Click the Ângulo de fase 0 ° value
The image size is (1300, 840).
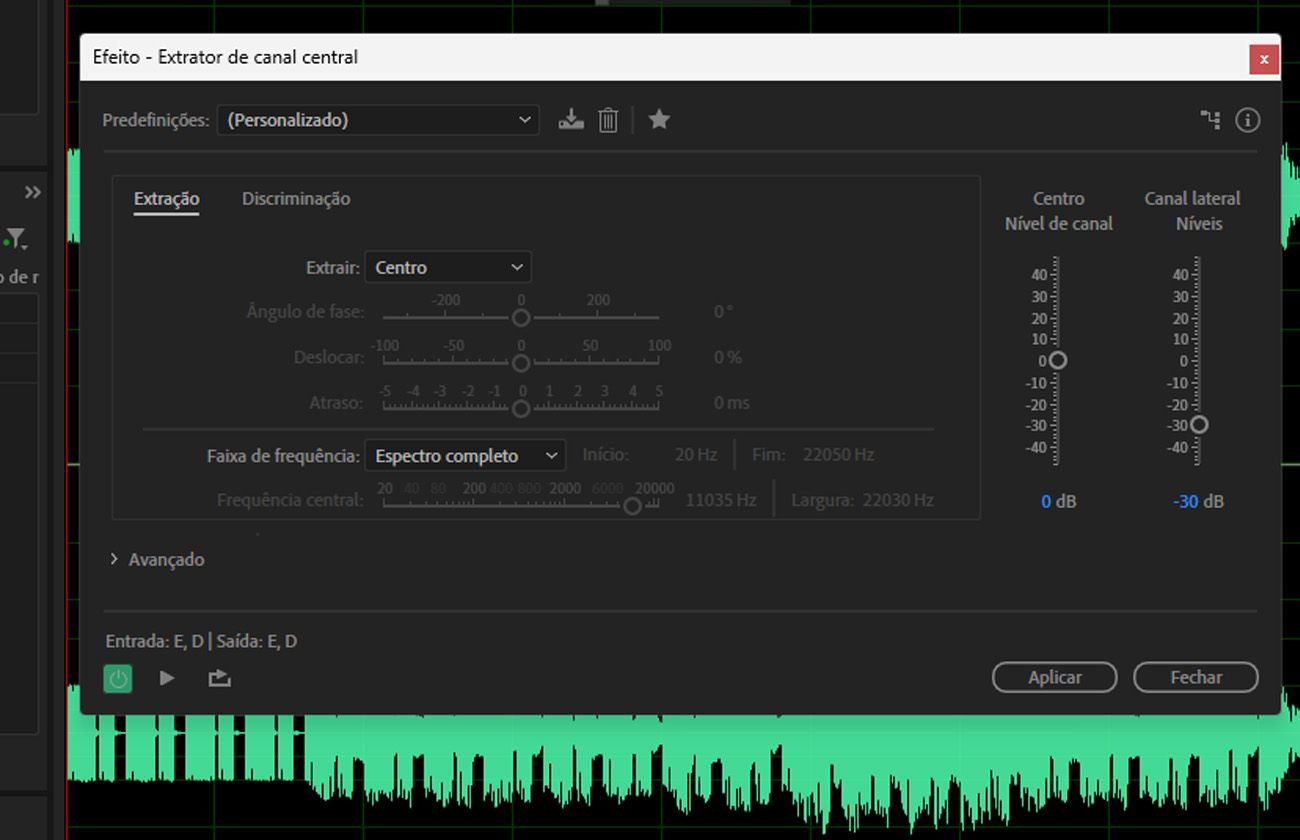pyautogui.click(x=723, y=312)
